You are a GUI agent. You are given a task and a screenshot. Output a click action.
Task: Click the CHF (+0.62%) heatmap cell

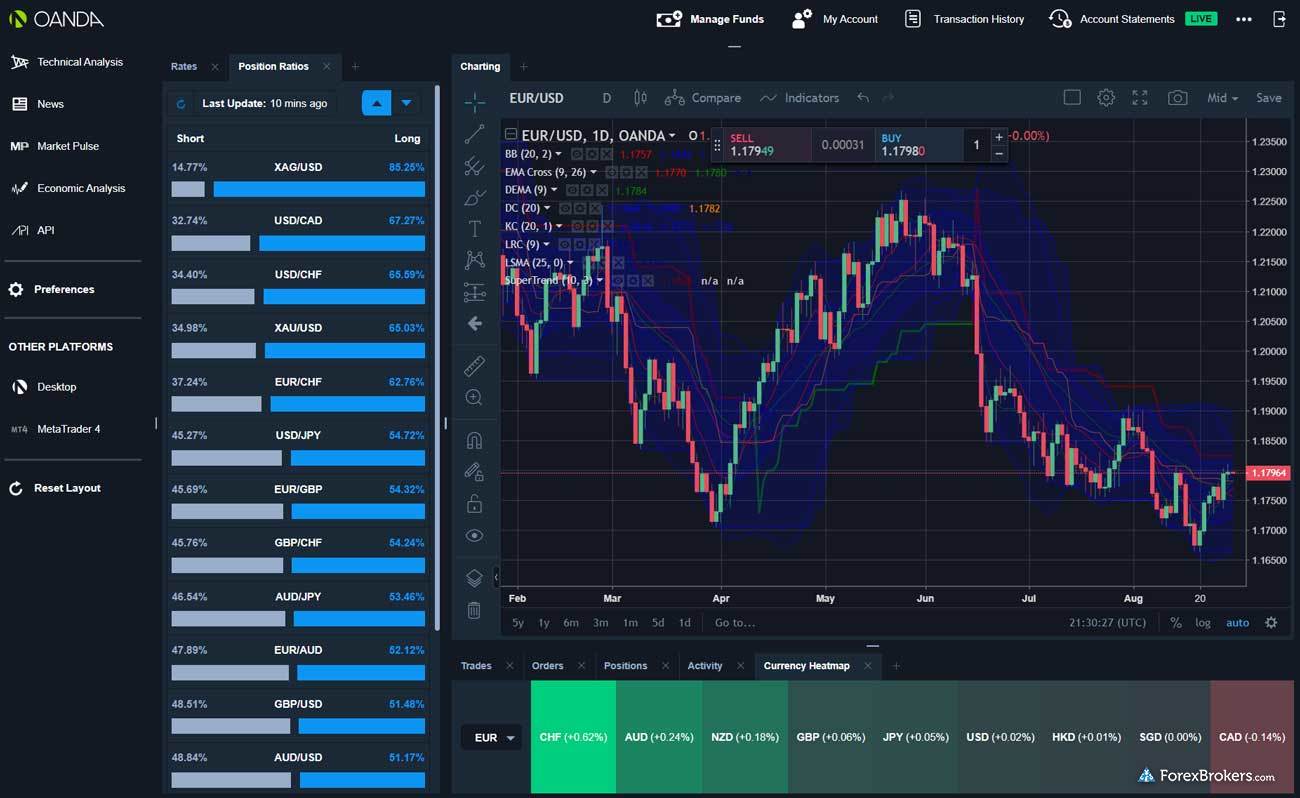pos(573,738)
